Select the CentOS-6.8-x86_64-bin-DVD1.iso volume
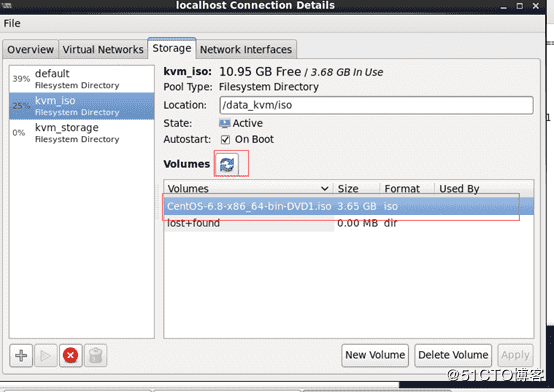Viewport: 554px width, 392px height. tap(348, 206)
